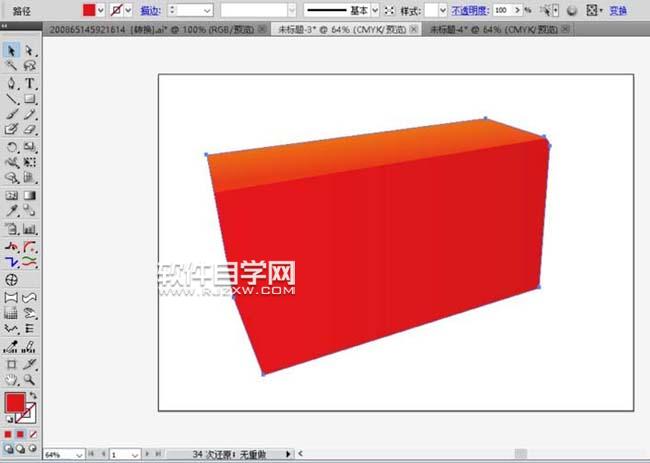The width and height of the screenshot is (650, 463).
Task: Go to the next artboard arrow
Action: click(x=147, y=454)
